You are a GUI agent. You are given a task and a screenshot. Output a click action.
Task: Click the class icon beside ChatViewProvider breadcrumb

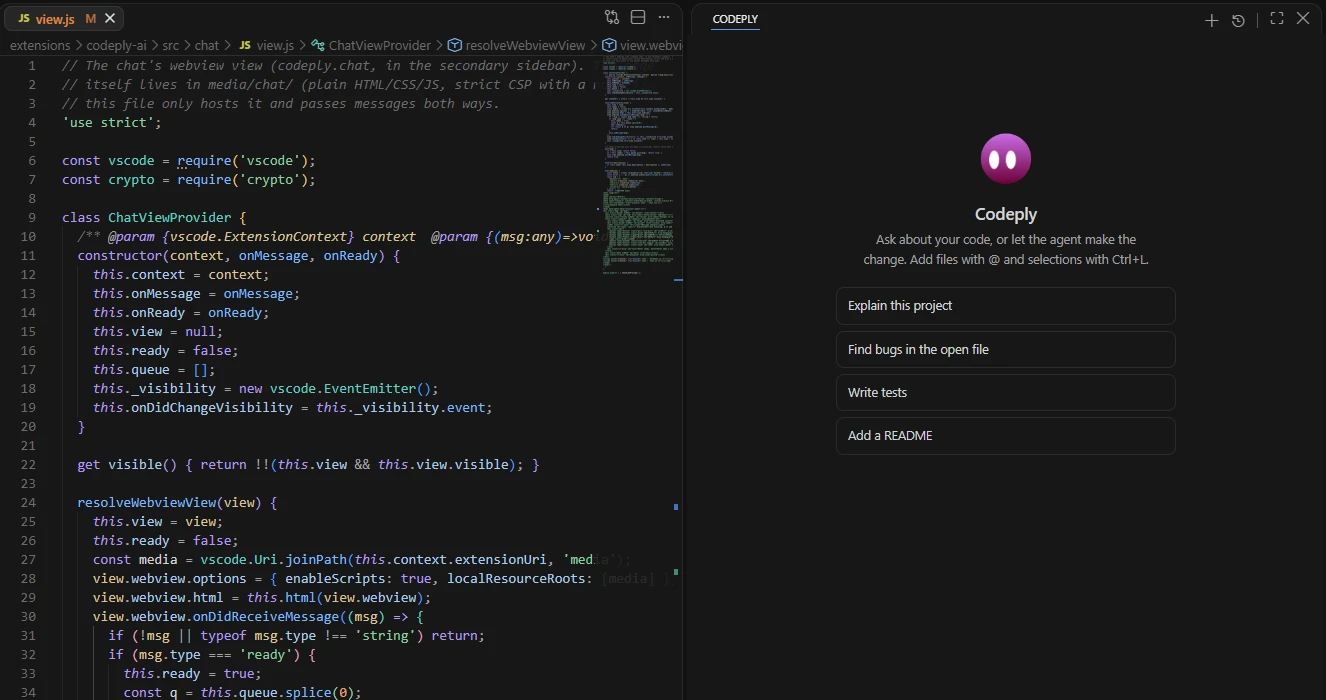(x=318, y=45)
